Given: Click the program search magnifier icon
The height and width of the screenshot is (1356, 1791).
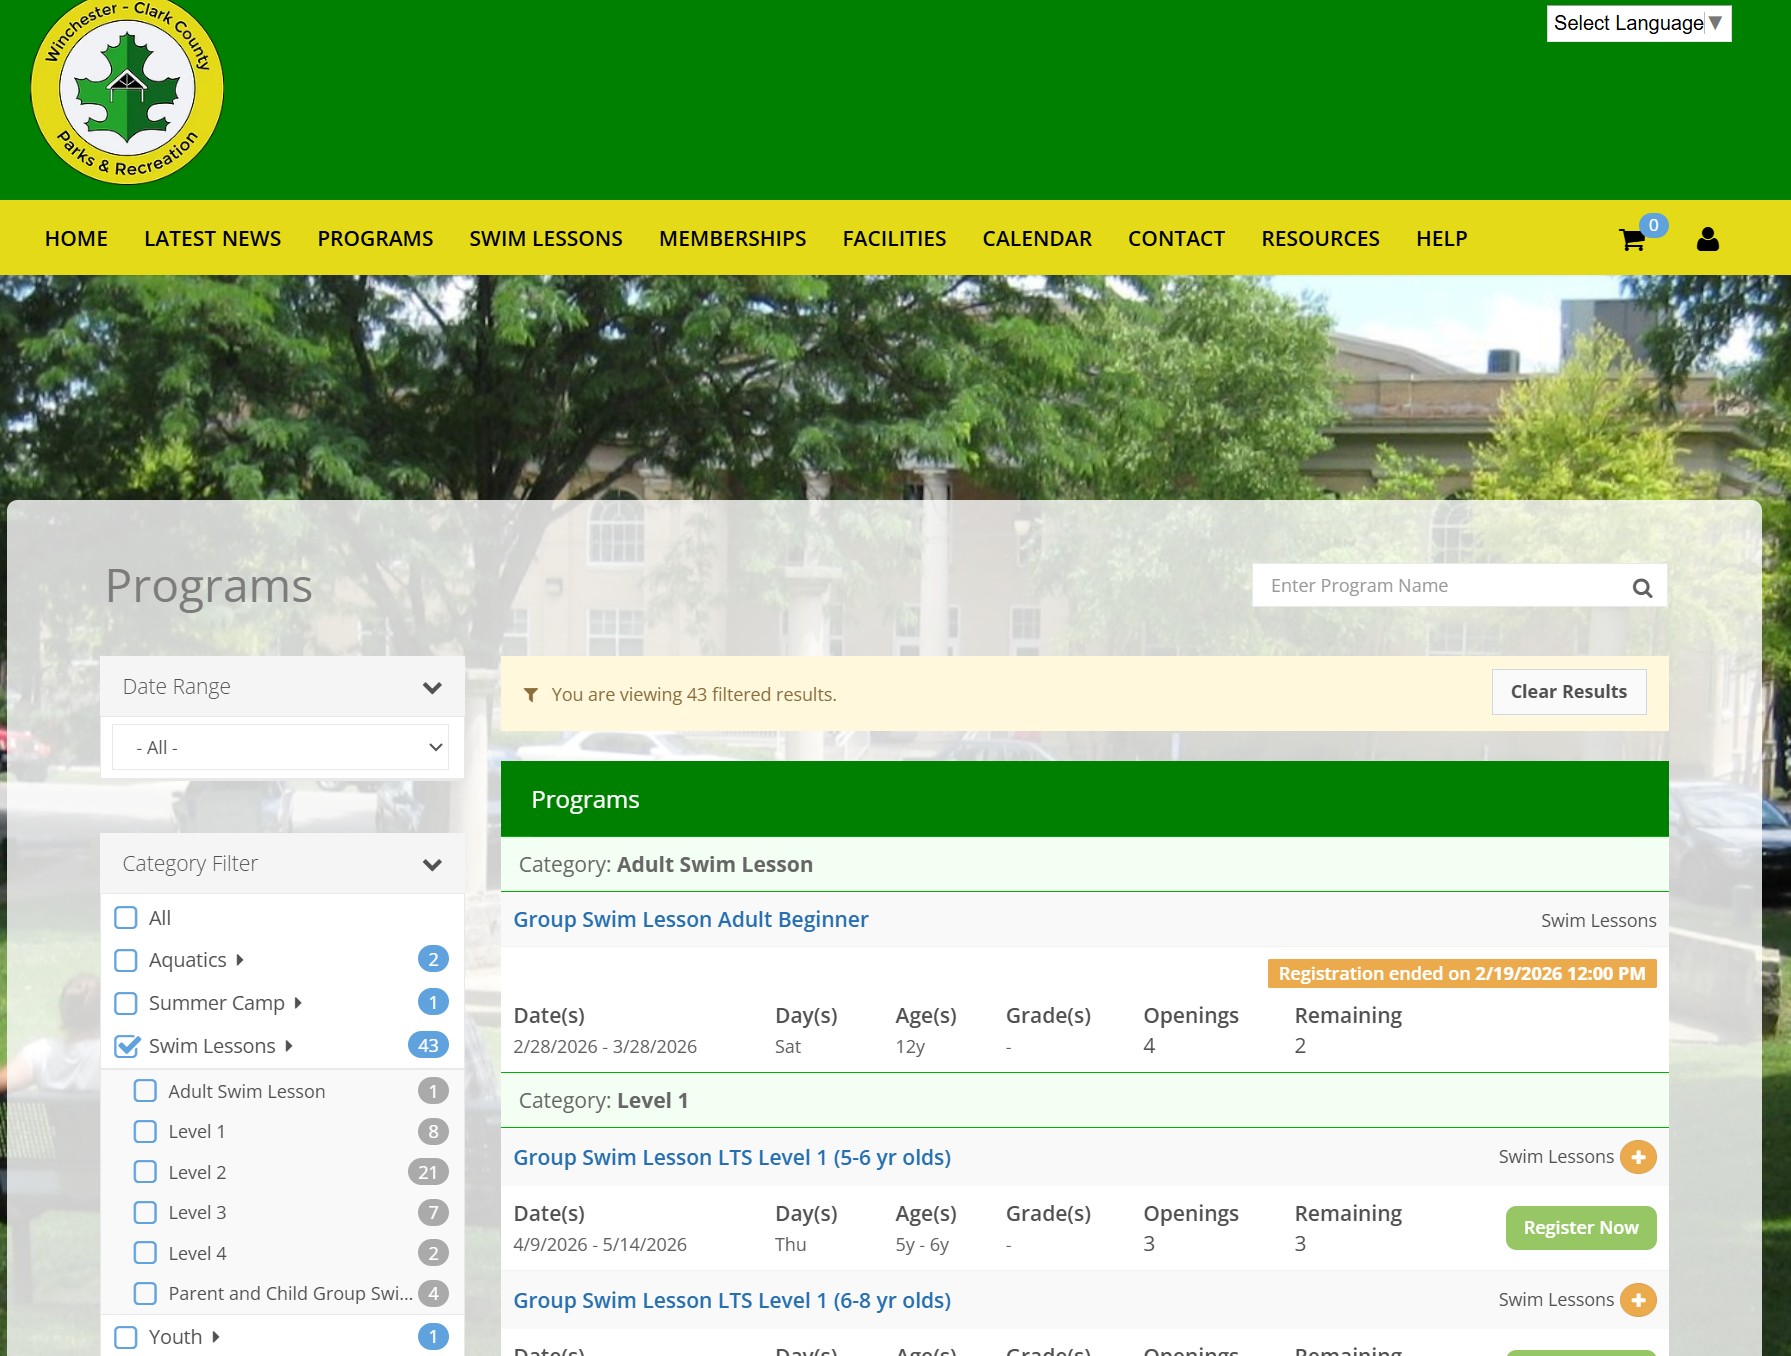Looking at the screenshot, I should click(x=1641, y=588).
